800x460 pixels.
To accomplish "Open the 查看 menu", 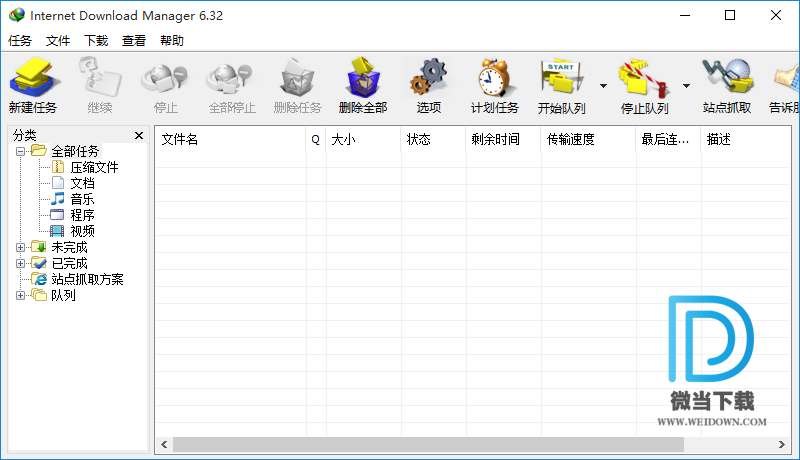I will (134, 41).
